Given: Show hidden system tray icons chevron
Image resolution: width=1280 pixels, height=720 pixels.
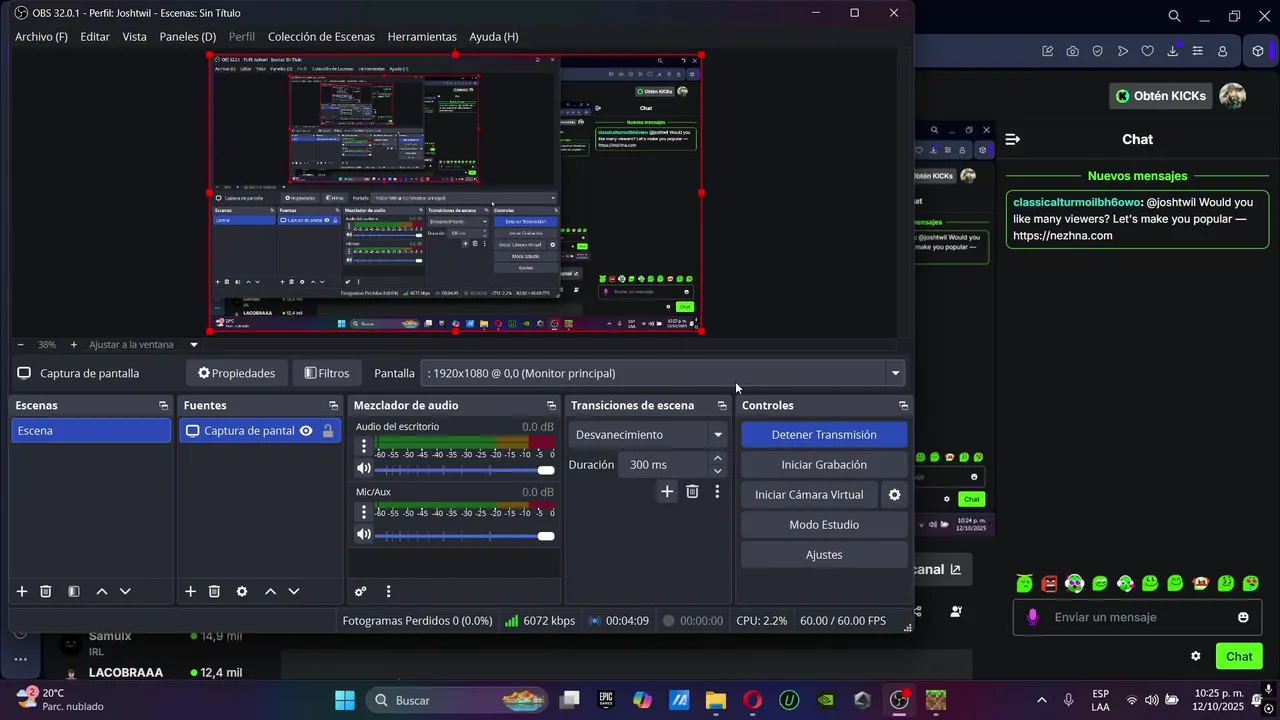Looking at the screenshot, I should click(1042, 700).
